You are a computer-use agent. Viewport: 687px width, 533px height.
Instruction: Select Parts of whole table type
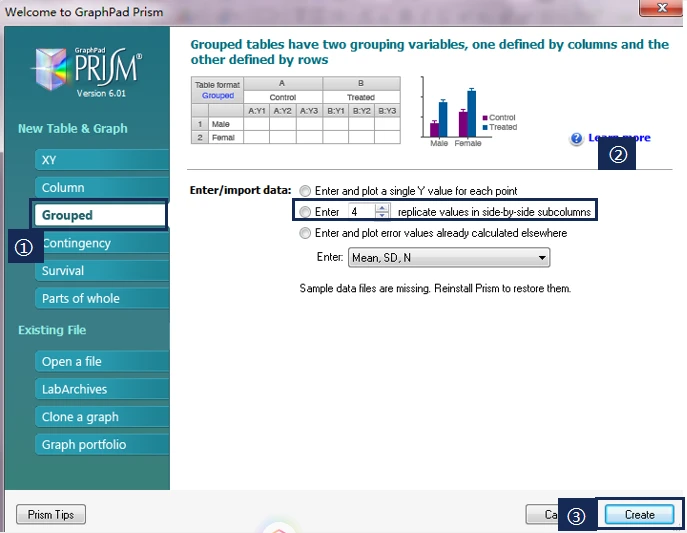point(102,298)
